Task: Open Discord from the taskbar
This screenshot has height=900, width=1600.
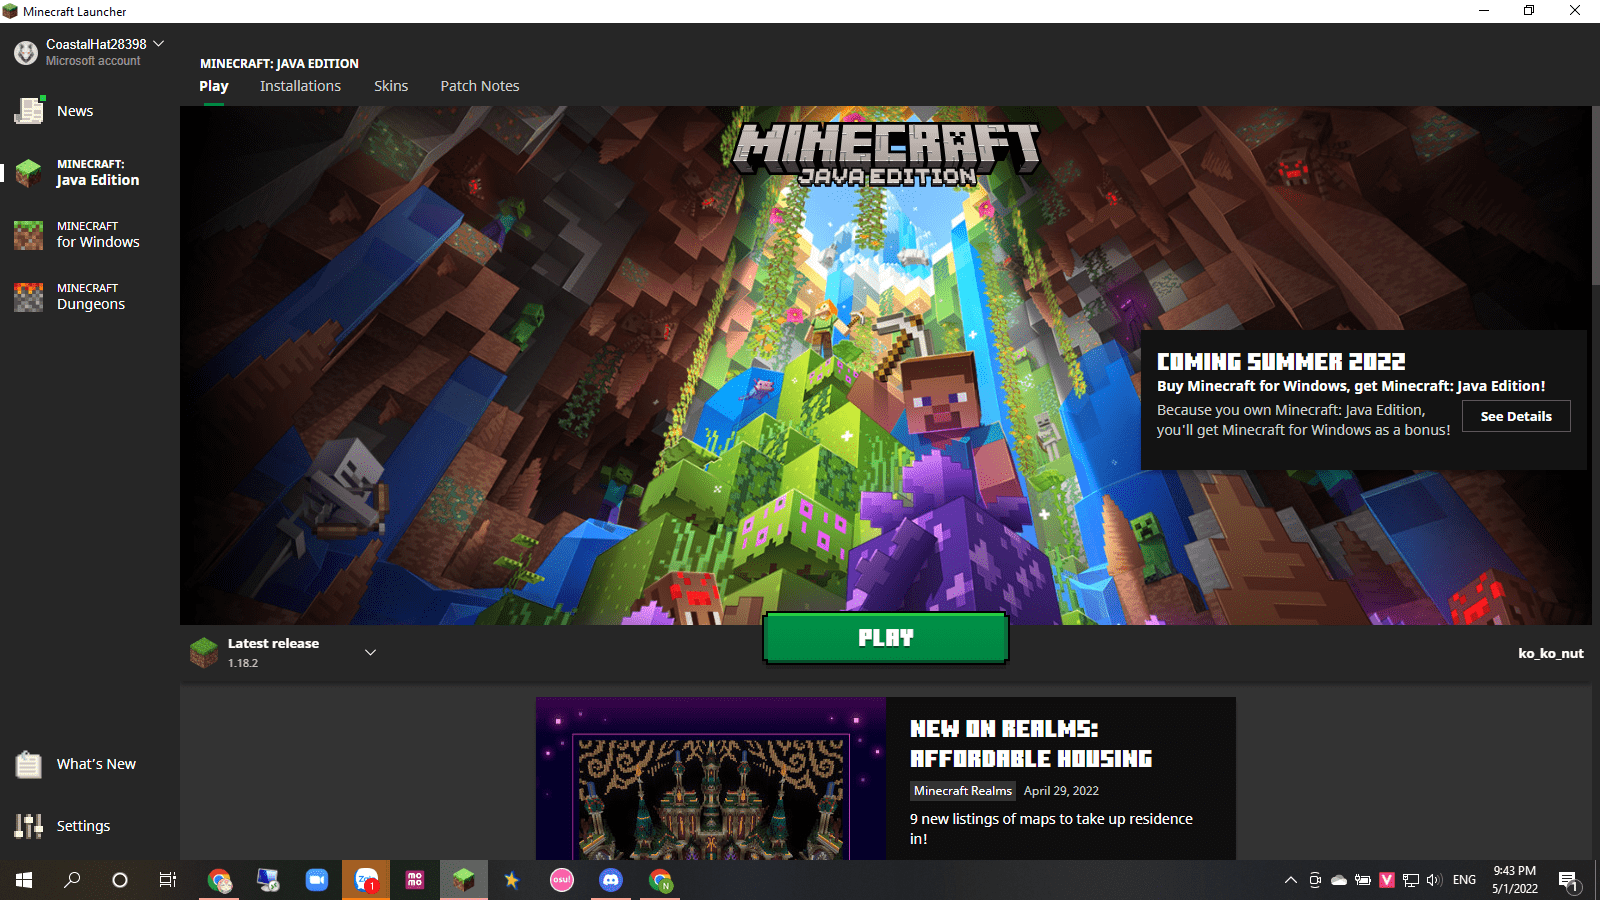Action: 610,880
